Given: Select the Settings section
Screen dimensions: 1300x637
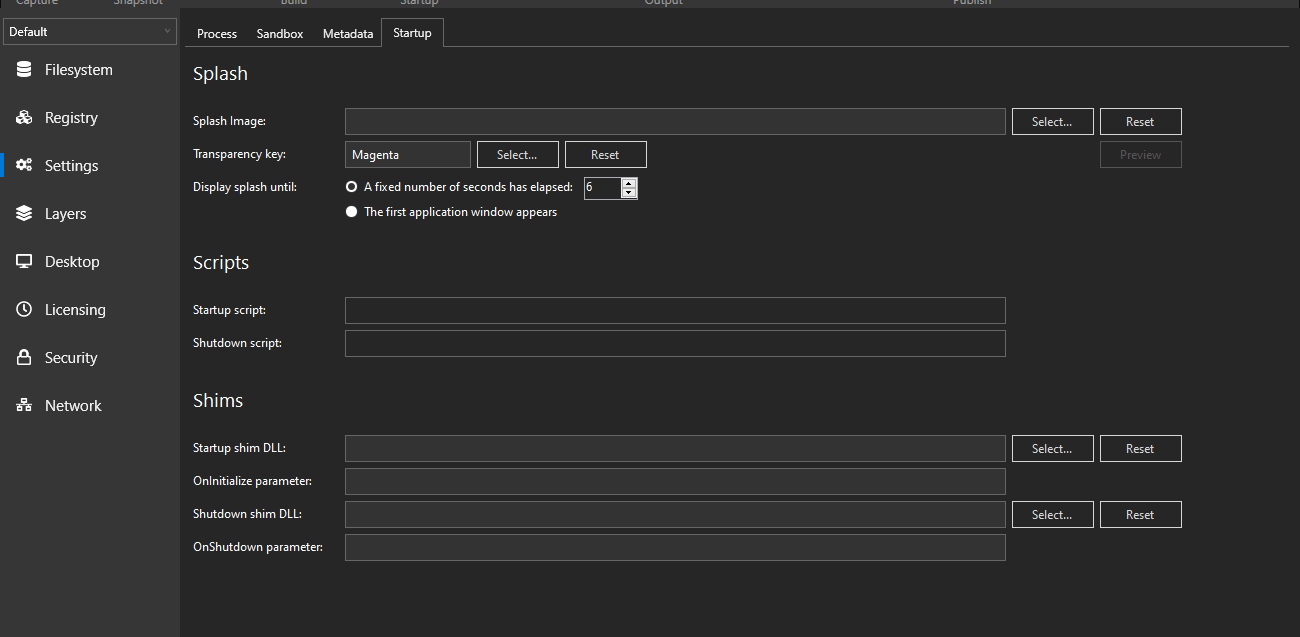Looking at the screenshot, I should (70, 165).
